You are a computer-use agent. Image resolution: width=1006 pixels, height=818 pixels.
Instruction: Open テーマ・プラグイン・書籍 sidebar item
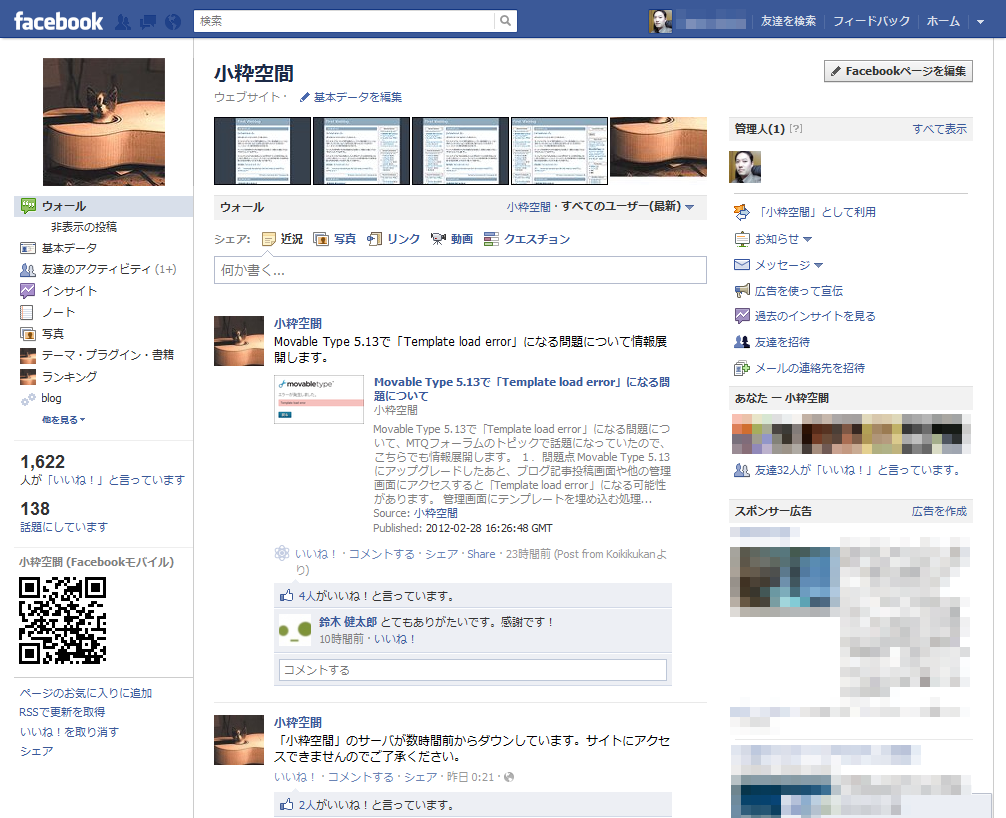(108, 355)
